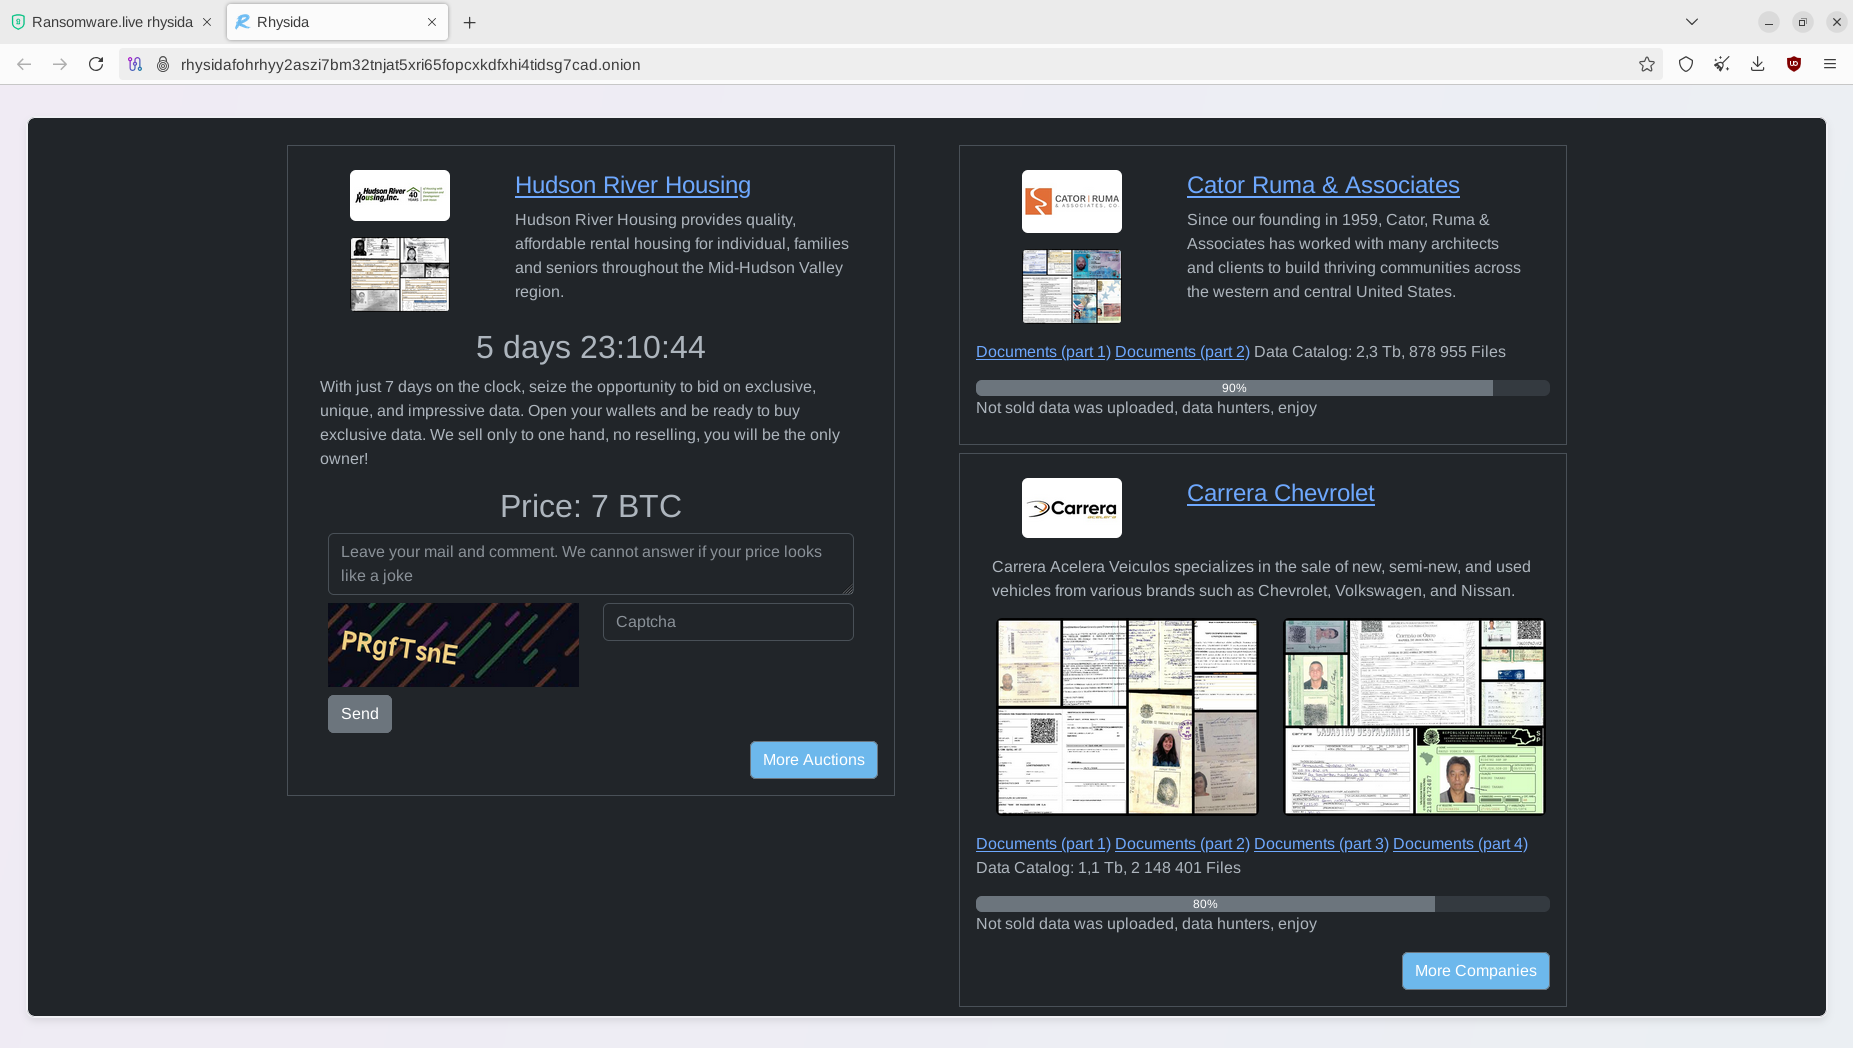Click the shield extension icon in toolbar
The width and height of the screenshot is (1853, 1048).
click(1686, 64)
